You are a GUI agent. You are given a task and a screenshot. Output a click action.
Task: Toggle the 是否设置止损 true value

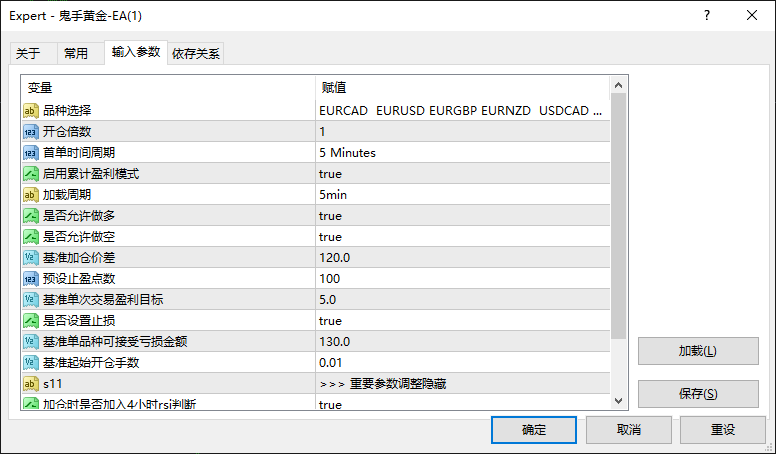(x=463, y=321)
